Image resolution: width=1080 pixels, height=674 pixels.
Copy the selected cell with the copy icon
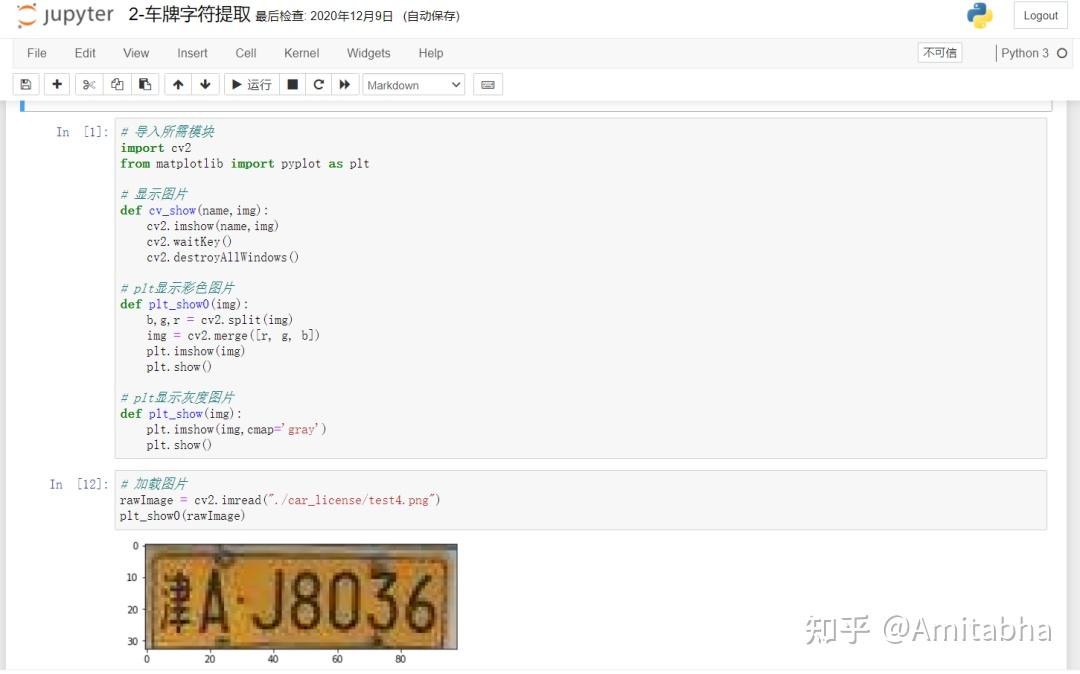(117, 85)
